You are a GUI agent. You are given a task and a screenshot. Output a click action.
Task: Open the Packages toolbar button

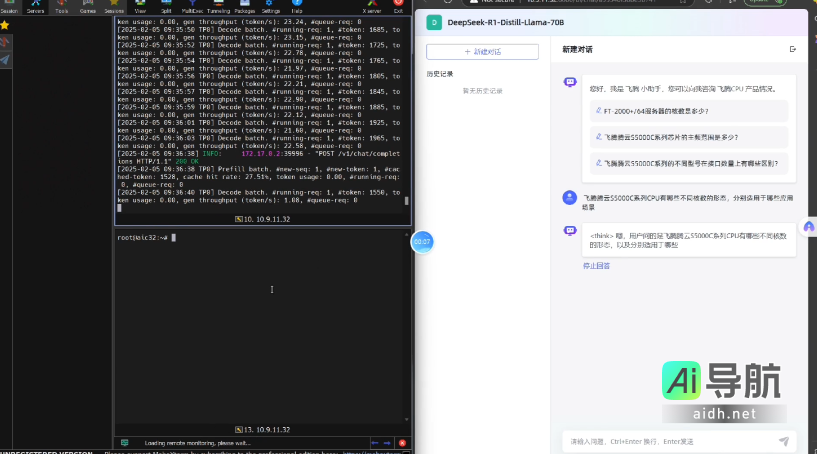point(244,6)
